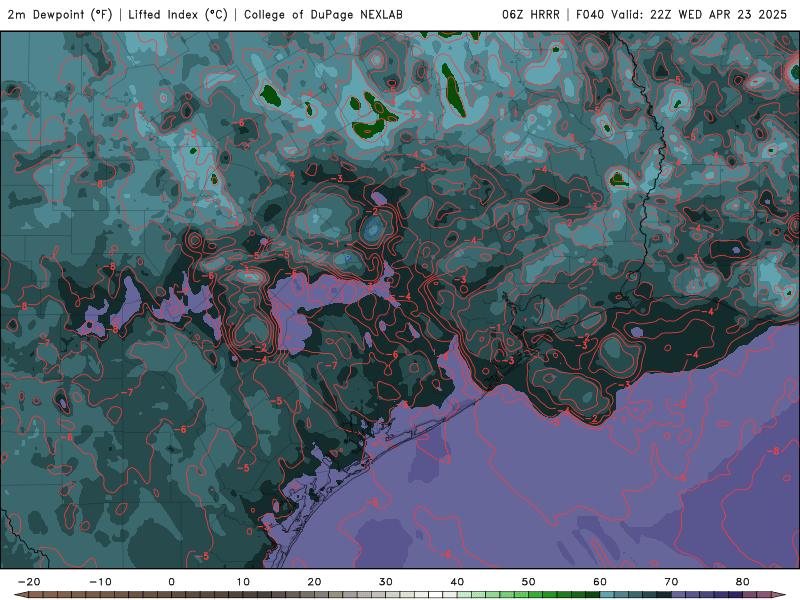Click the 40 label on the color scale
Image resolution: width=800 pixels, height=600 pixels.
click(x=457, y=582)
